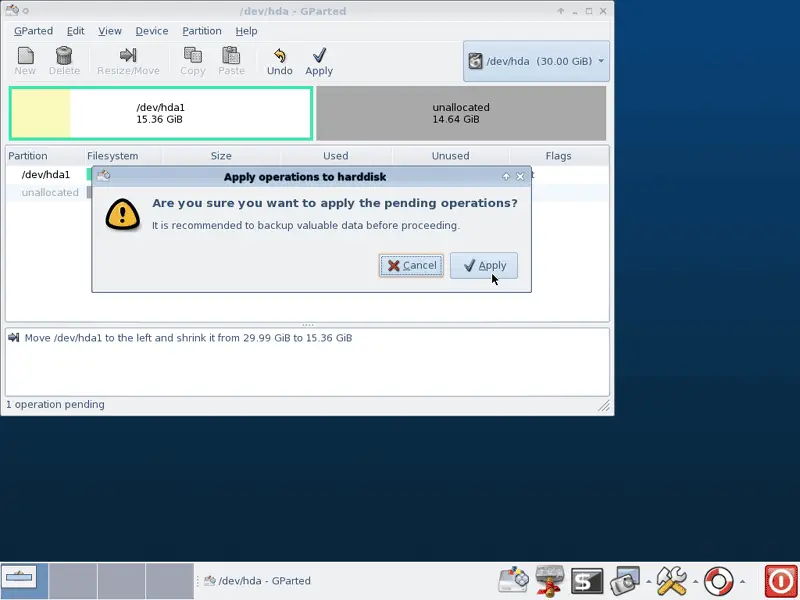Click the Used column header
Image resolution: width=800 pixels, height=600 pixels.
pos(336,156)
